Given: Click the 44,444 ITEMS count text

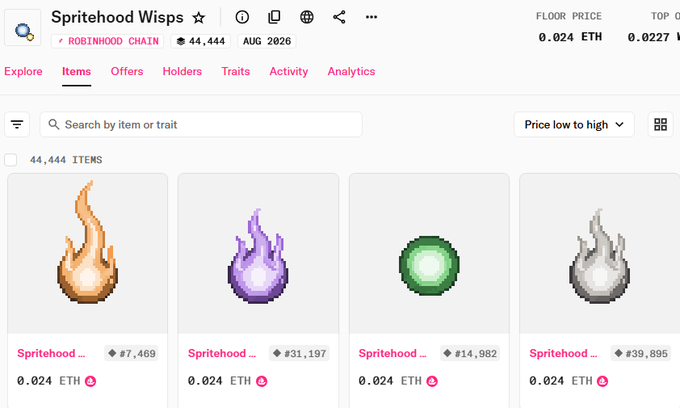Looking at the screenshot, I should 66,160.
